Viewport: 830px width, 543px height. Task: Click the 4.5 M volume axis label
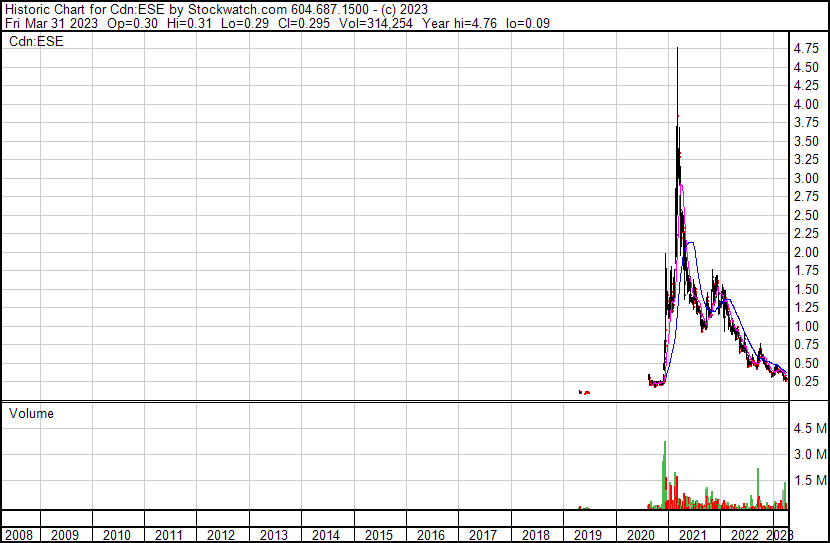point(809,428)
